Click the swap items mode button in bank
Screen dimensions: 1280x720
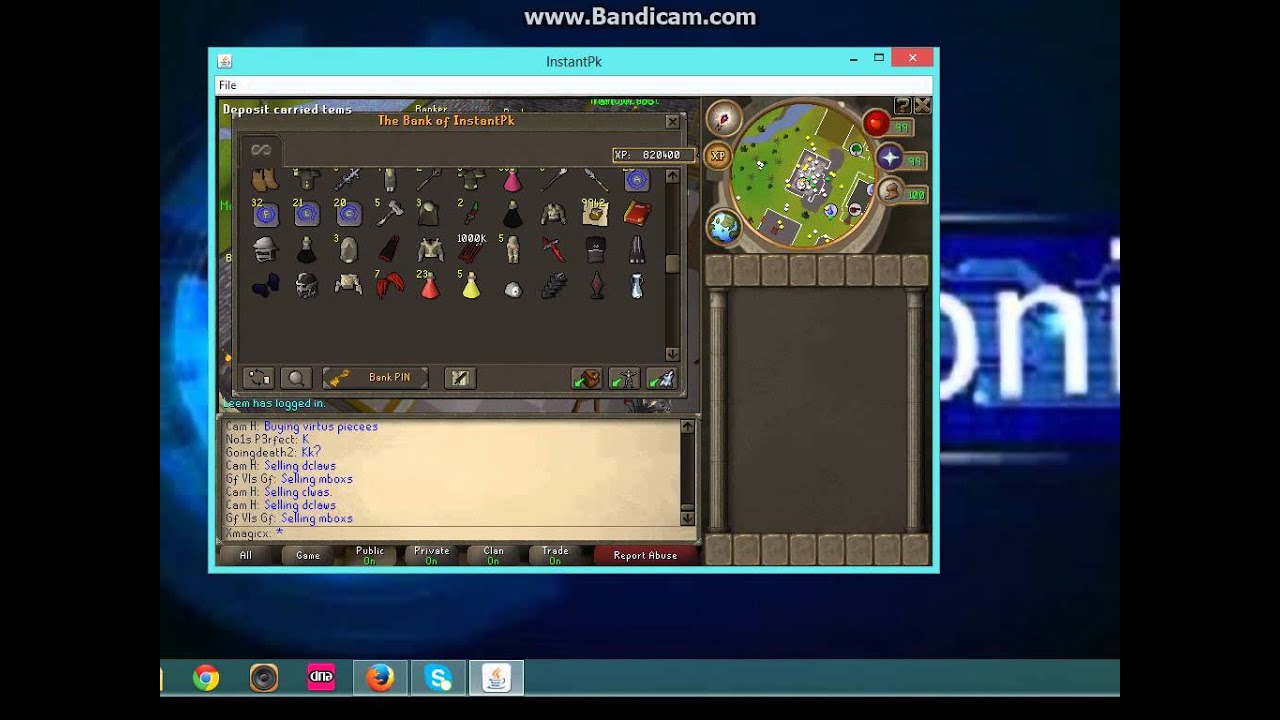tap(259, 378)
